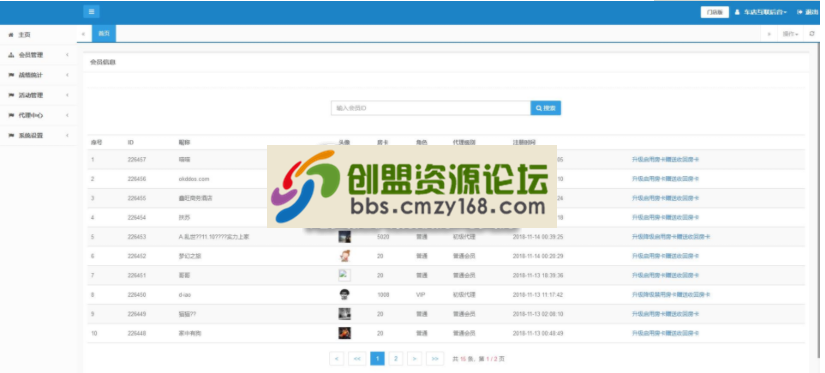Go to previous page with single-arrow button
825x373 pixels.
pyautogui.click(x=337, y=359)
